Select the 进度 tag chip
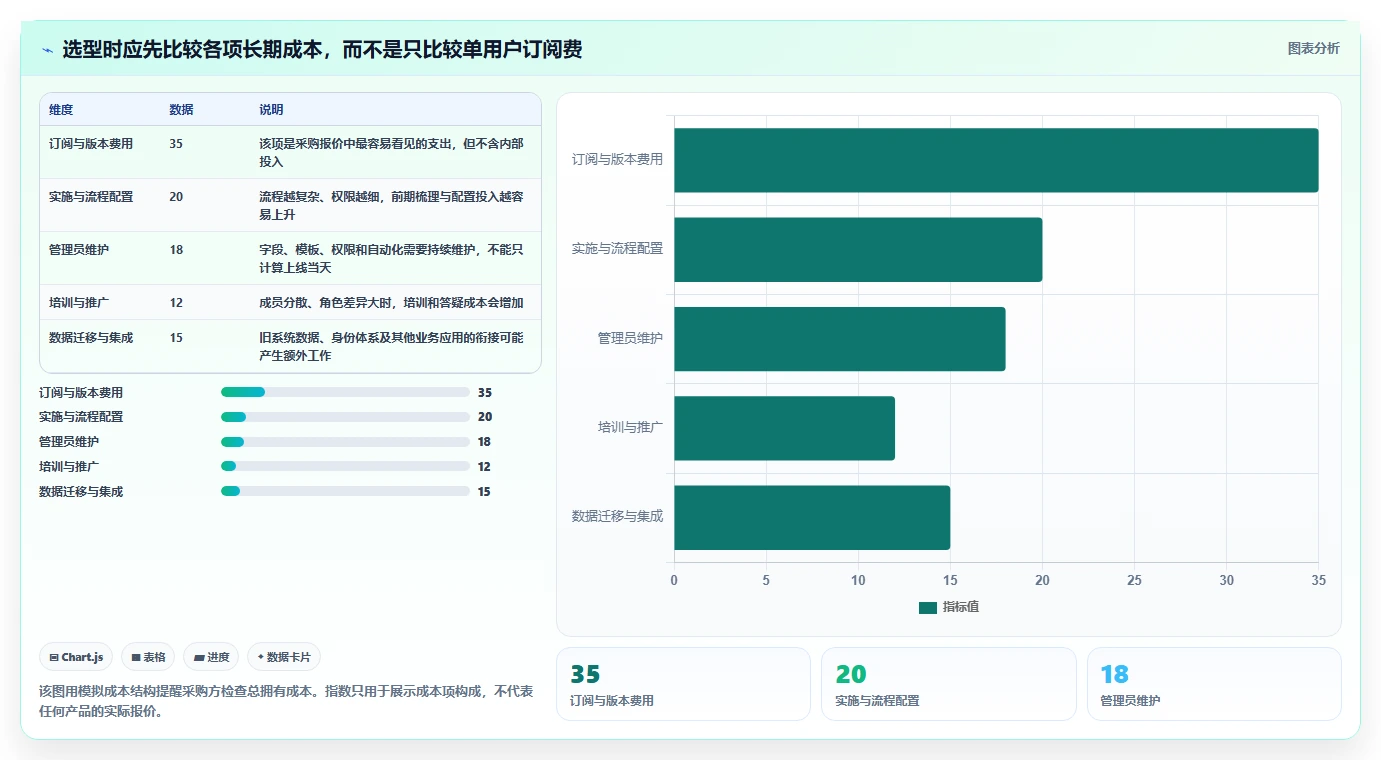This screenshot has width=1381, height=760. [211, 657]
